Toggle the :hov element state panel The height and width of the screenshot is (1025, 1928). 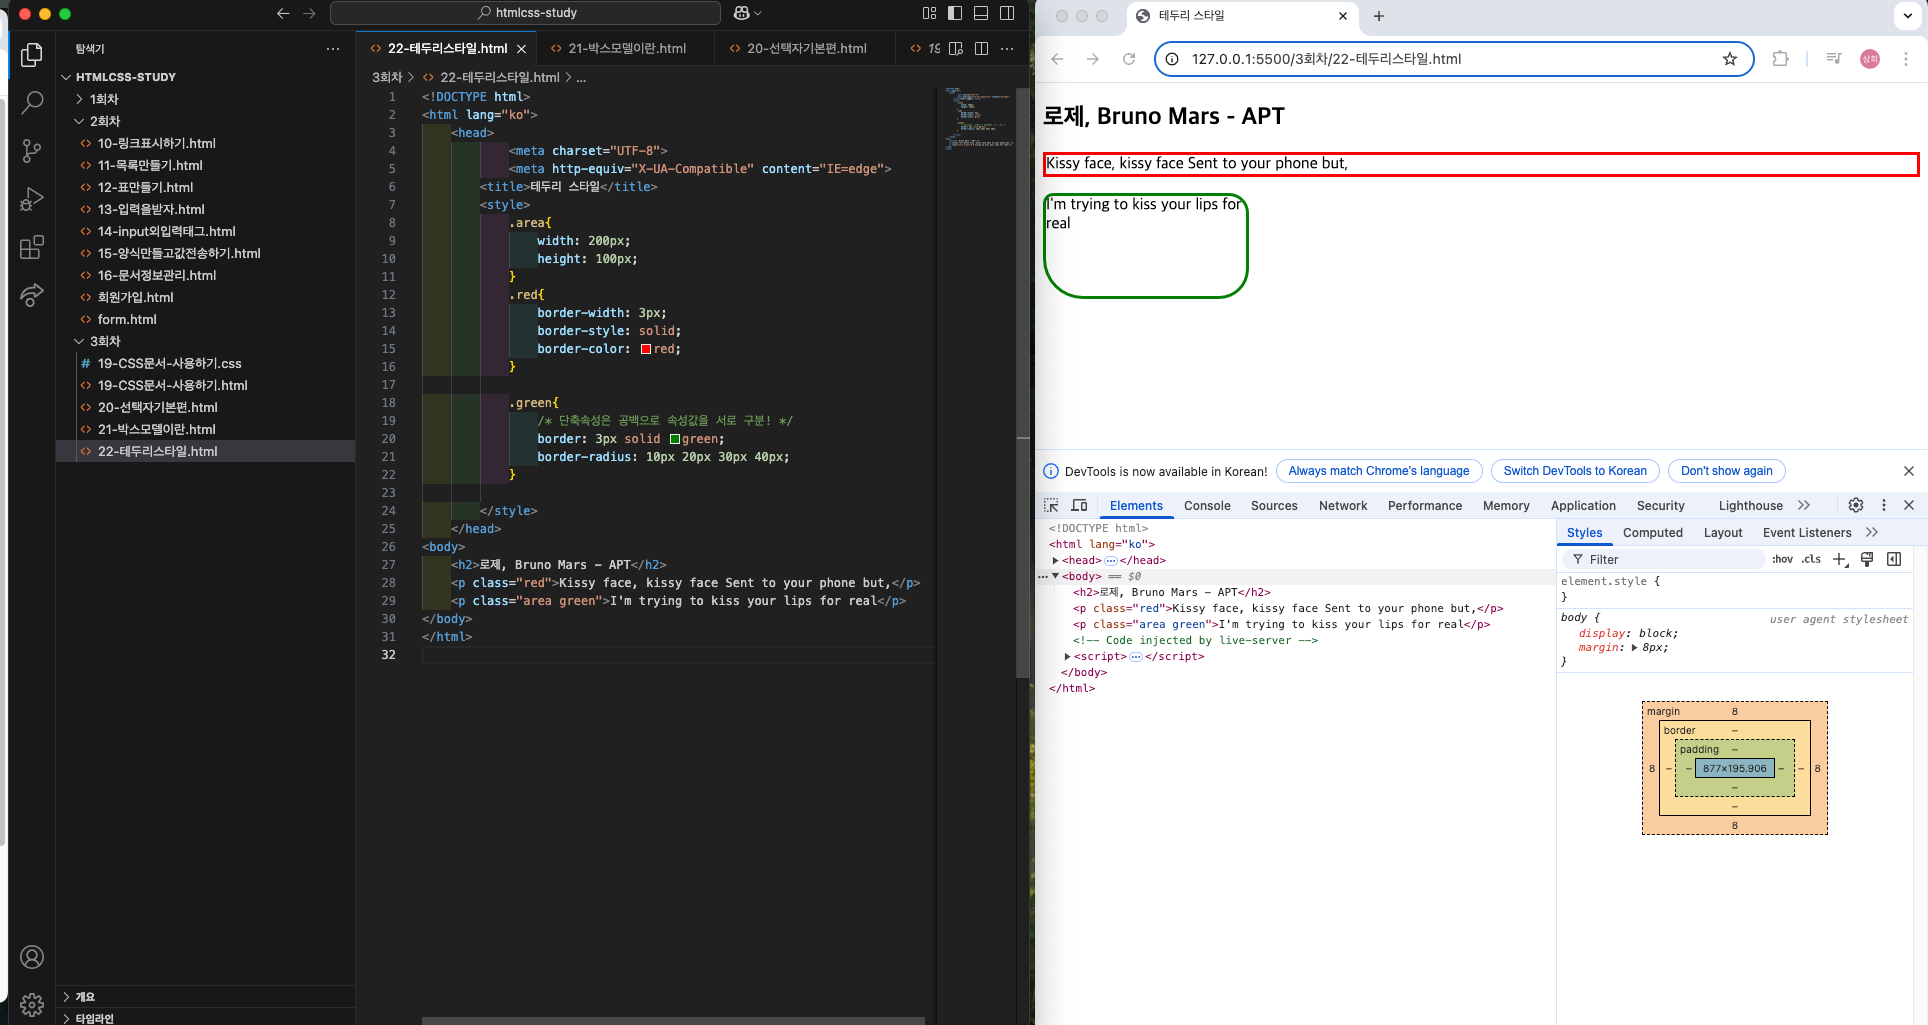1782,559
